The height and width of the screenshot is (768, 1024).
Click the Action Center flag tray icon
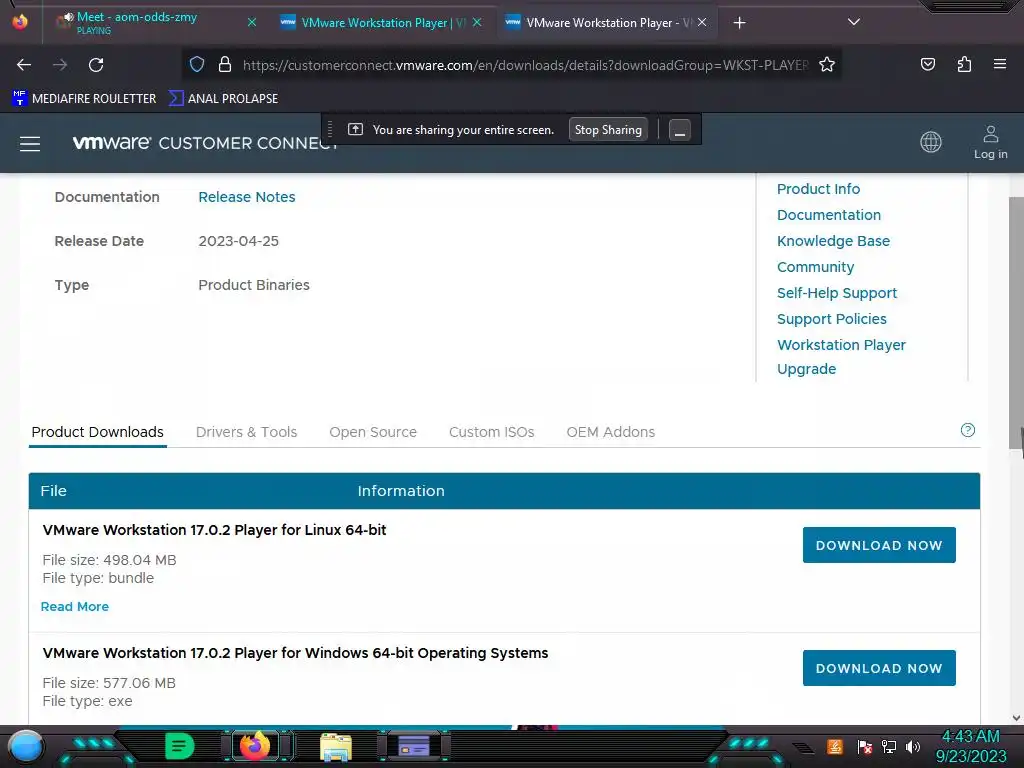click(x=865, y=746)
